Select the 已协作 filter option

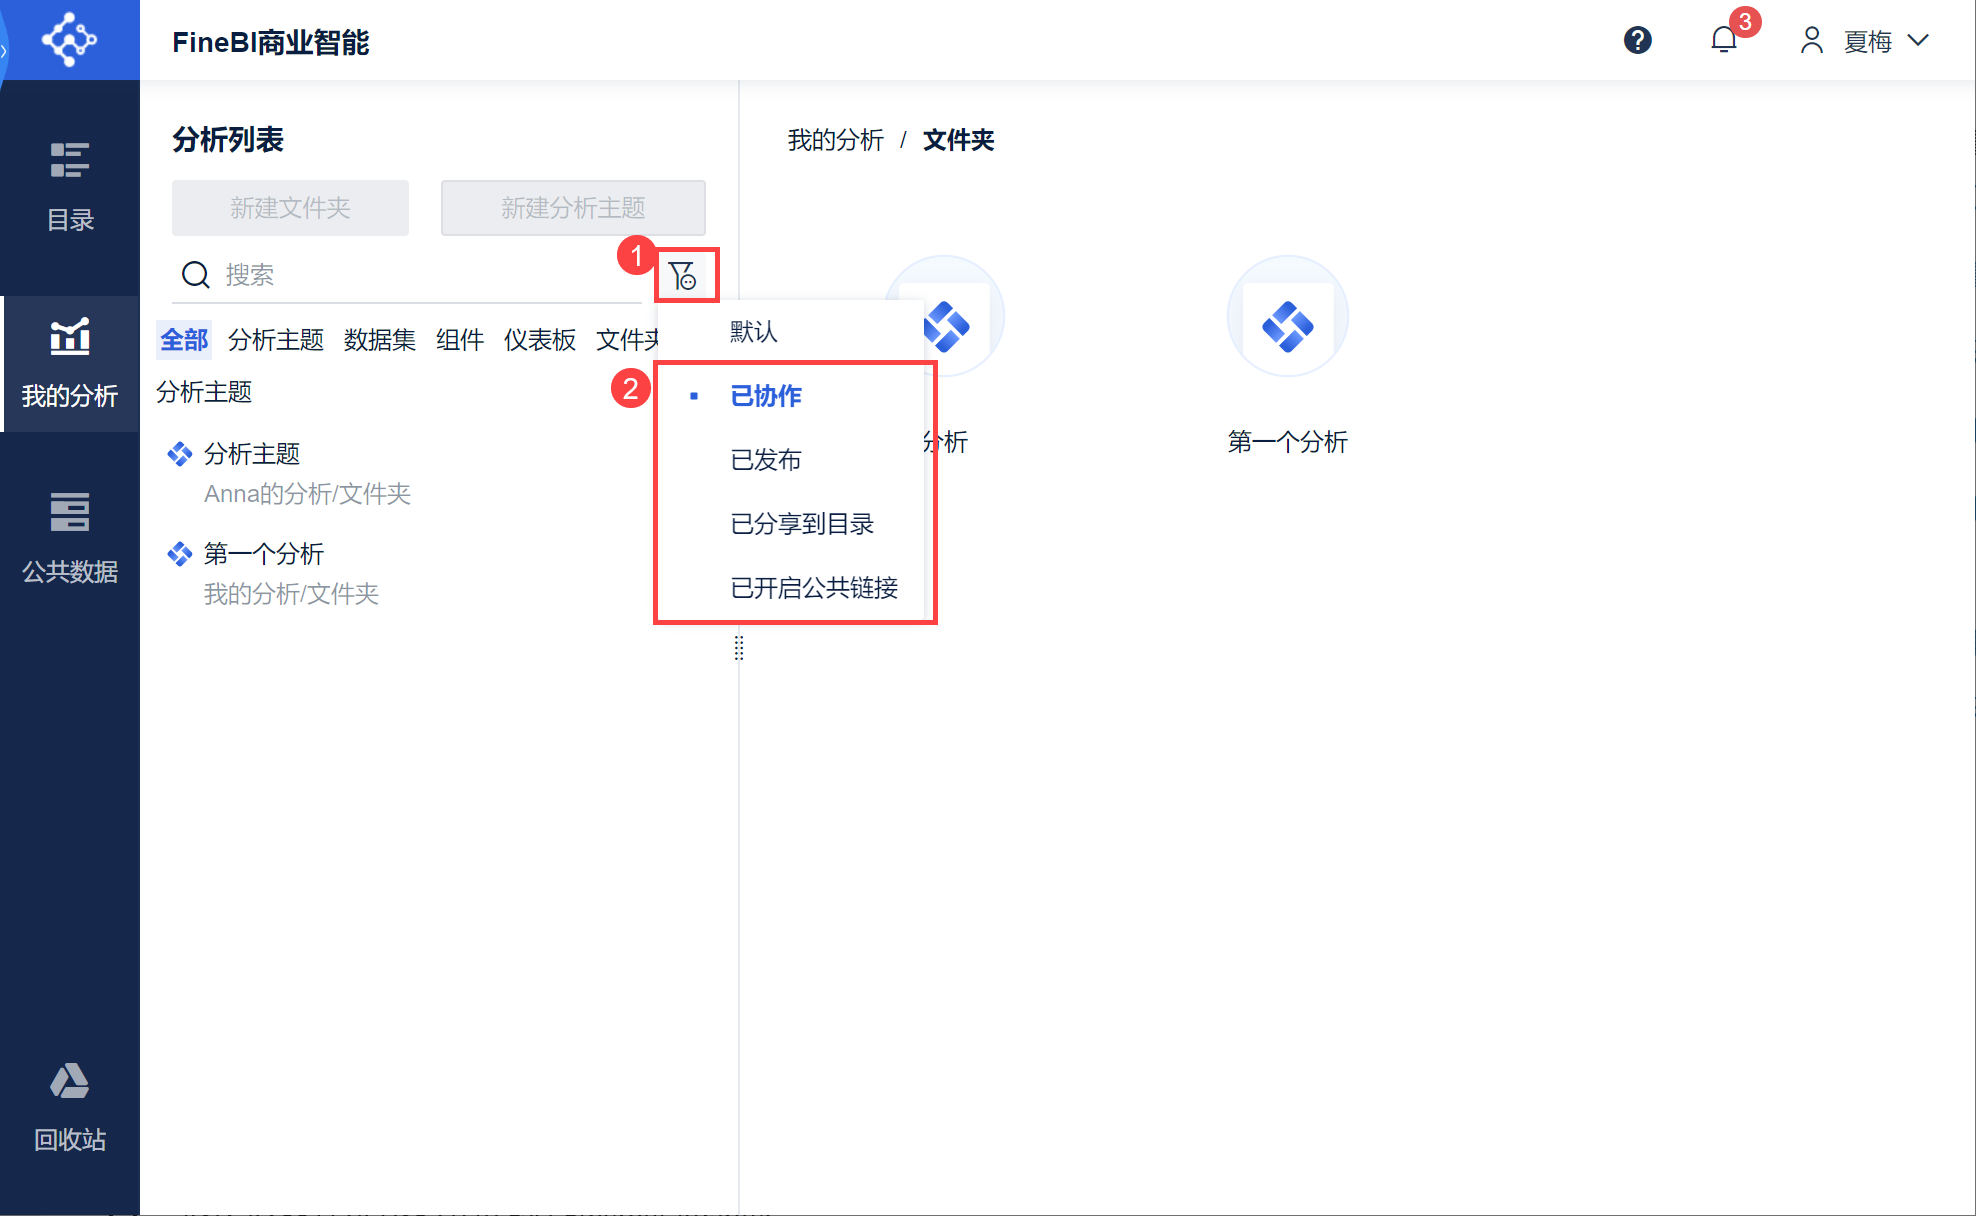pyautogui.click(x=766, y=396)
